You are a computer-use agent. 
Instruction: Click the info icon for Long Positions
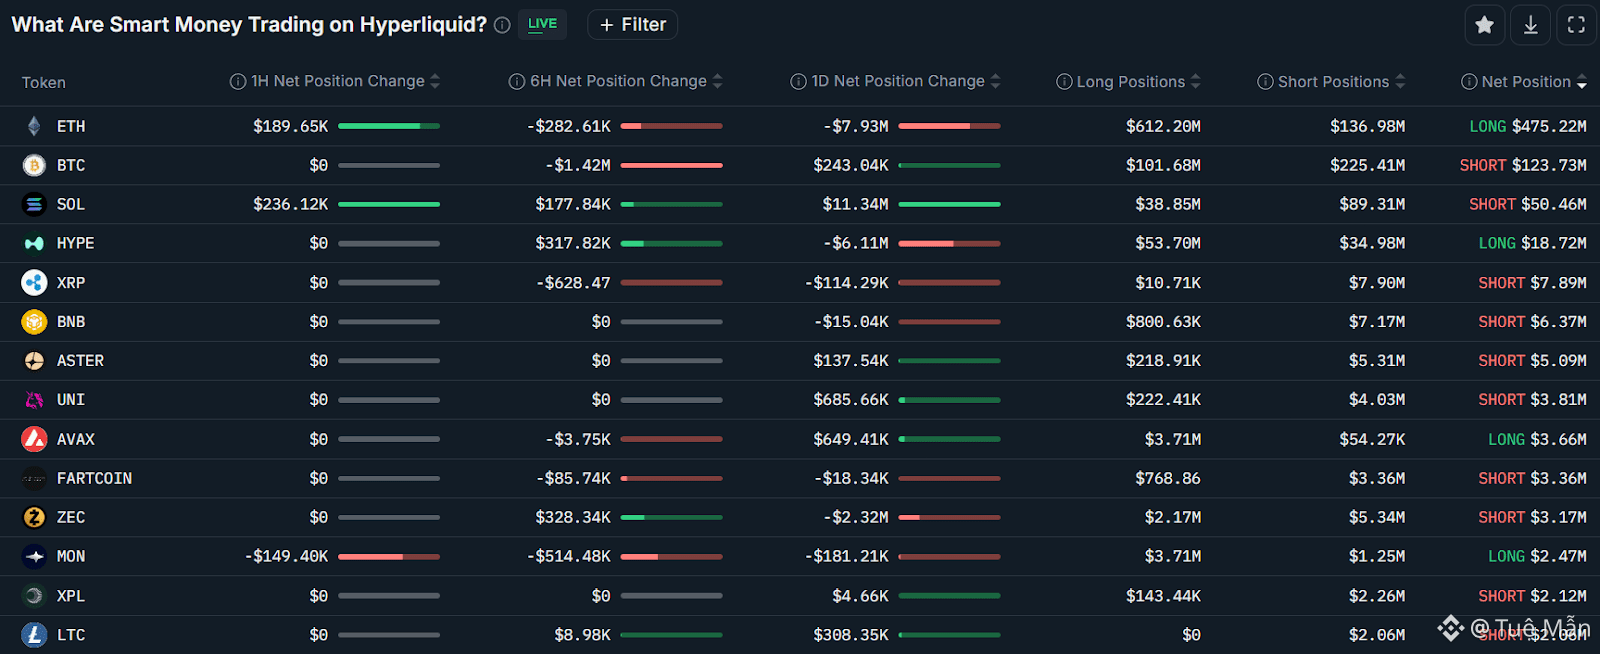click(x=1064, y=82)
